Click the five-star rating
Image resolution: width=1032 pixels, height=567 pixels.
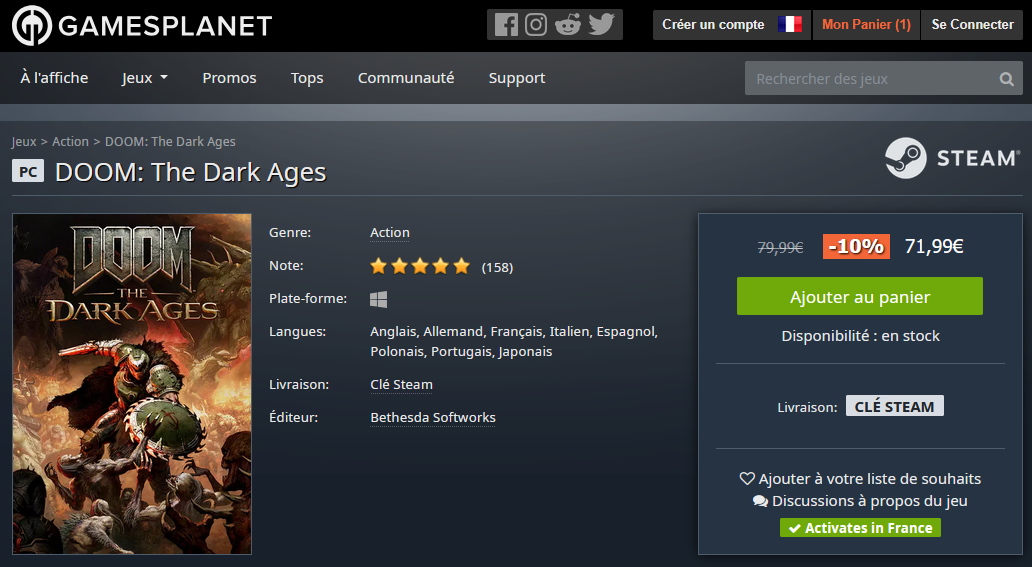tap(420, 266)
